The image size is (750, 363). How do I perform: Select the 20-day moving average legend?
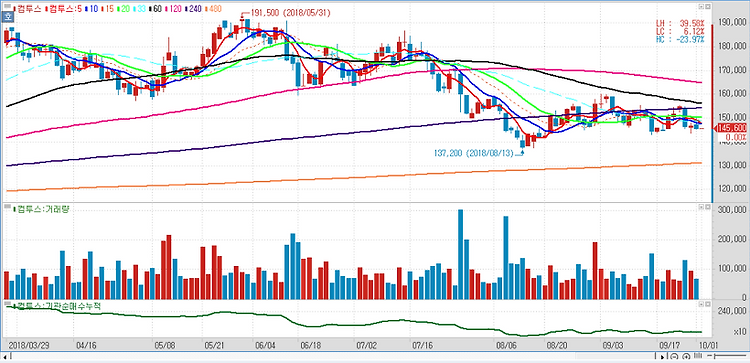(123, 9)
